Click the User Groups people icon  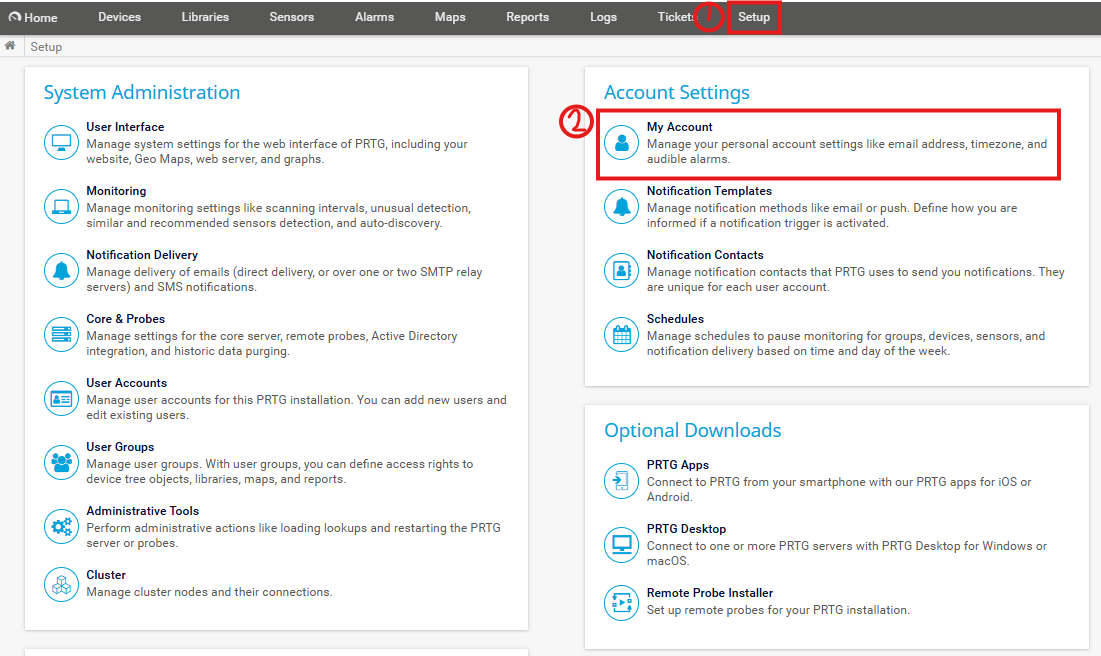[61, 462]
